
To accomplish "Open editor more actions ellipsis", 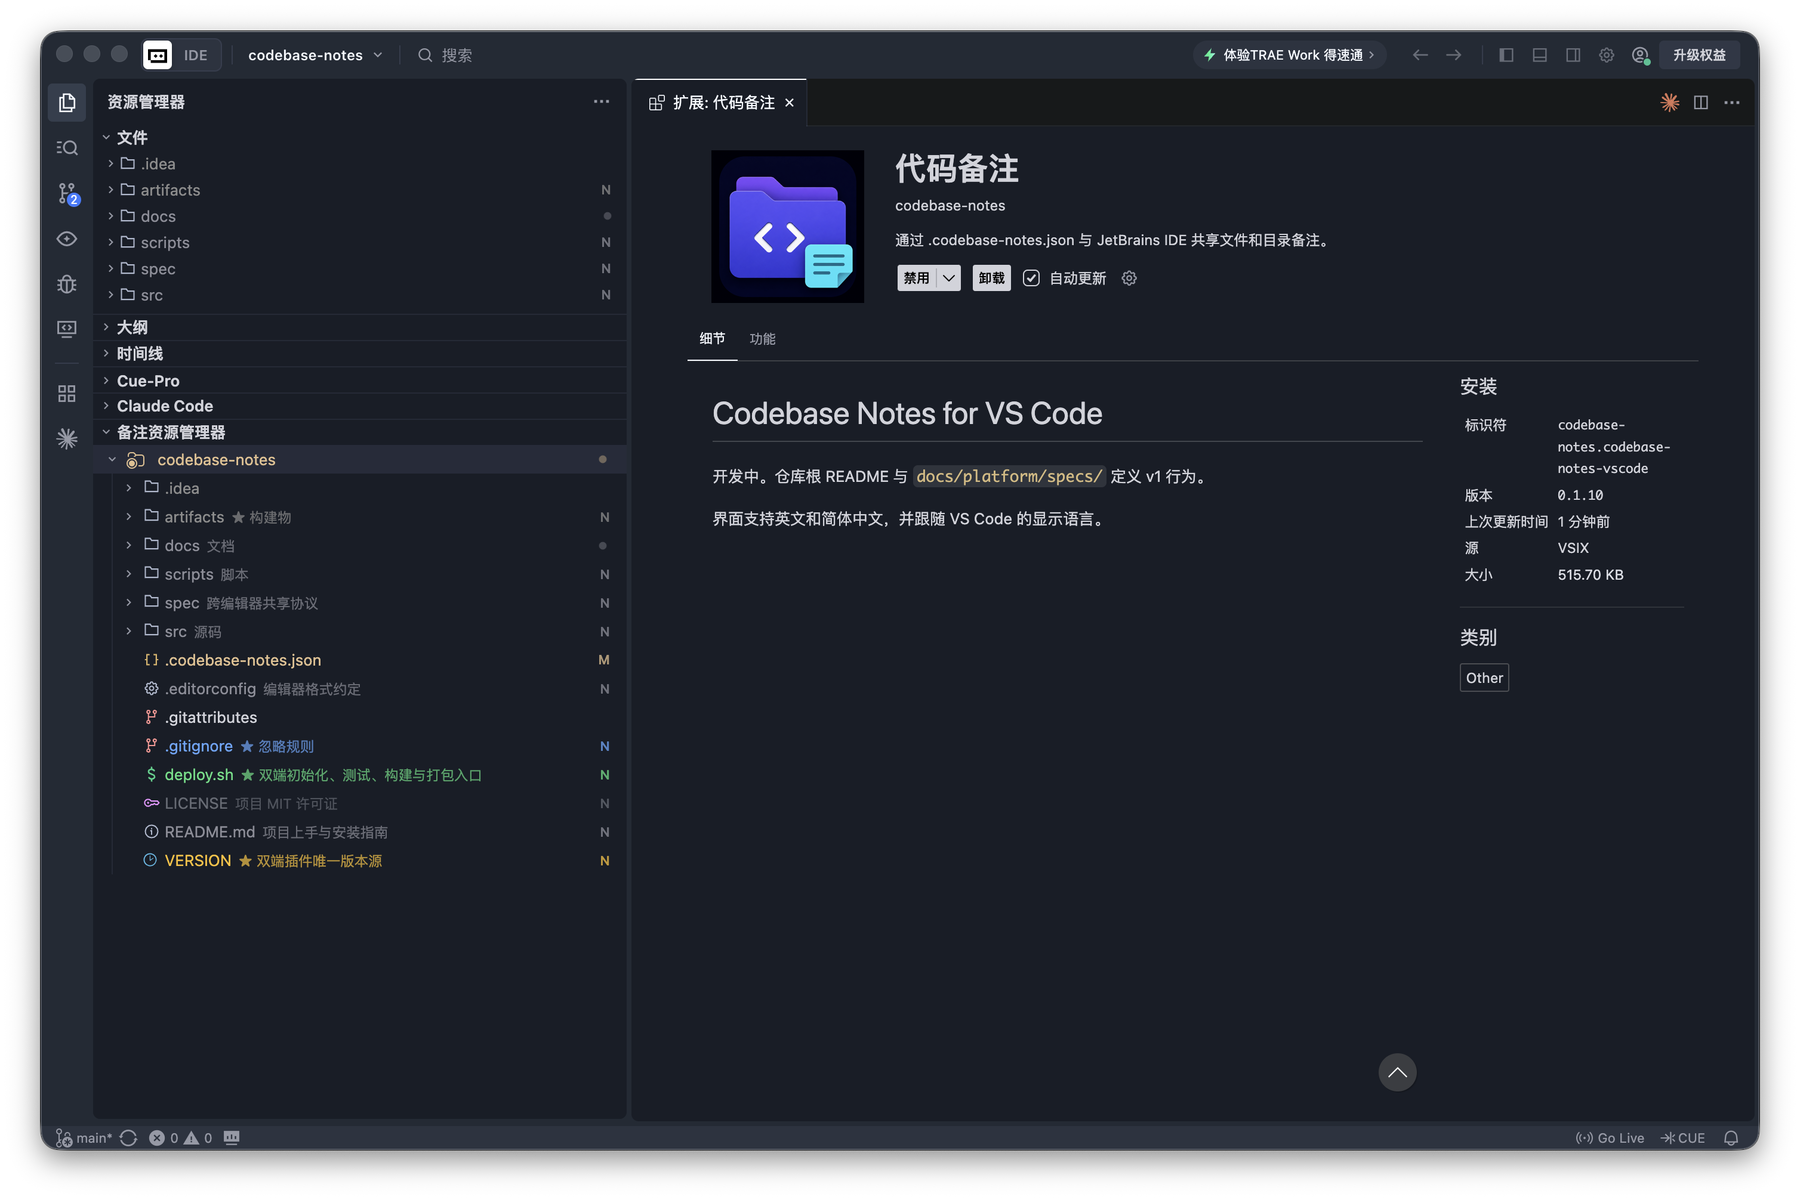I will point(1732,102).
